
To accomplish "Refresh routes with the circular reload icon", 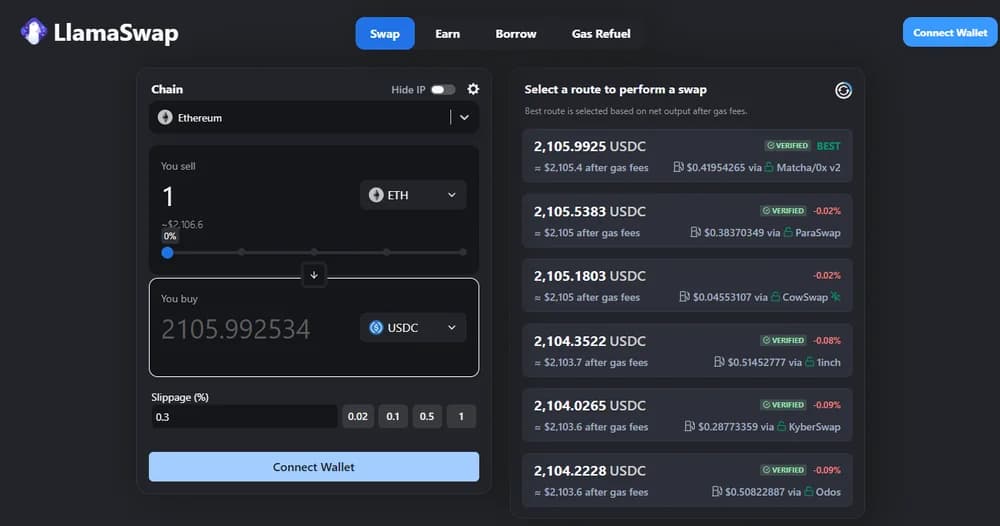I will tap(843, 90).
